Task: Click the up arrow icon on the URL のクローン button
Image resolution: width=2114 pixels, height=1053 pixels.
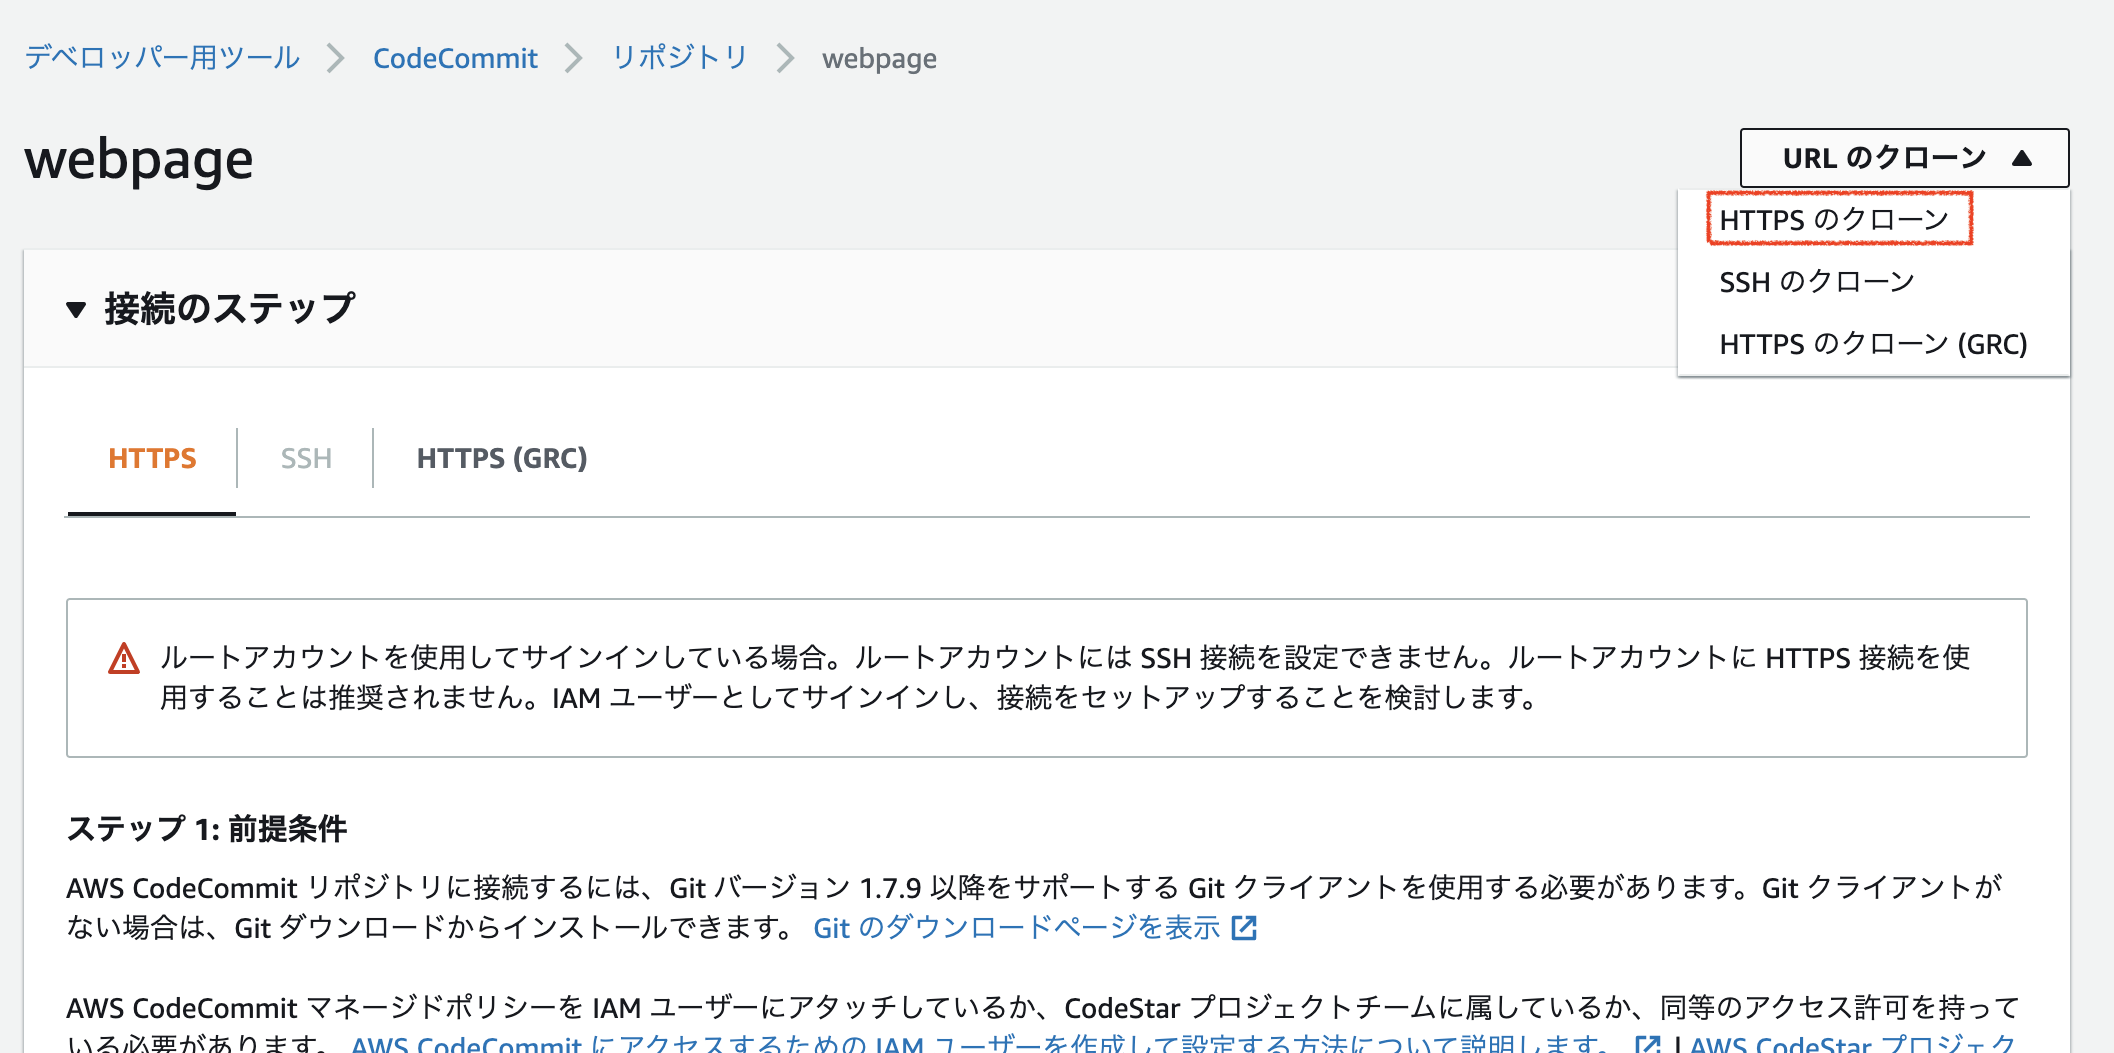Action: (2022, 158)
